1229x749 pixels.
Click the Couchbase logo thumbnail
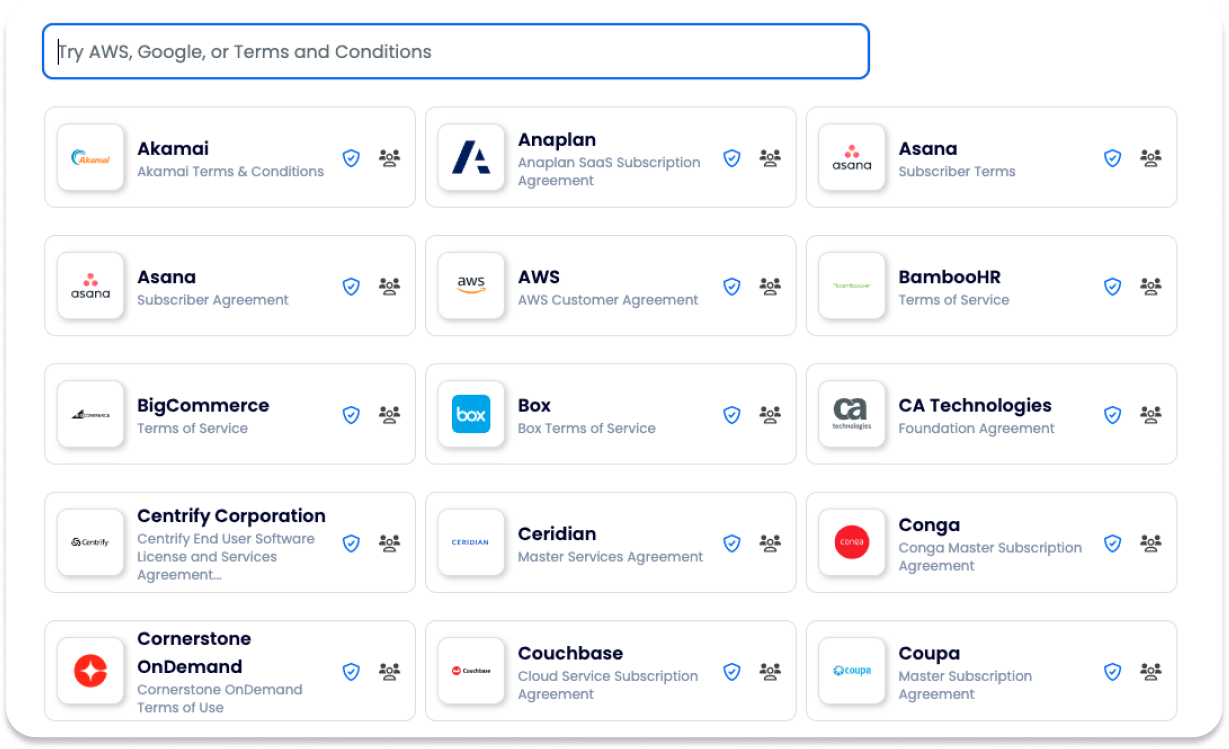click(x=471, y=670)
